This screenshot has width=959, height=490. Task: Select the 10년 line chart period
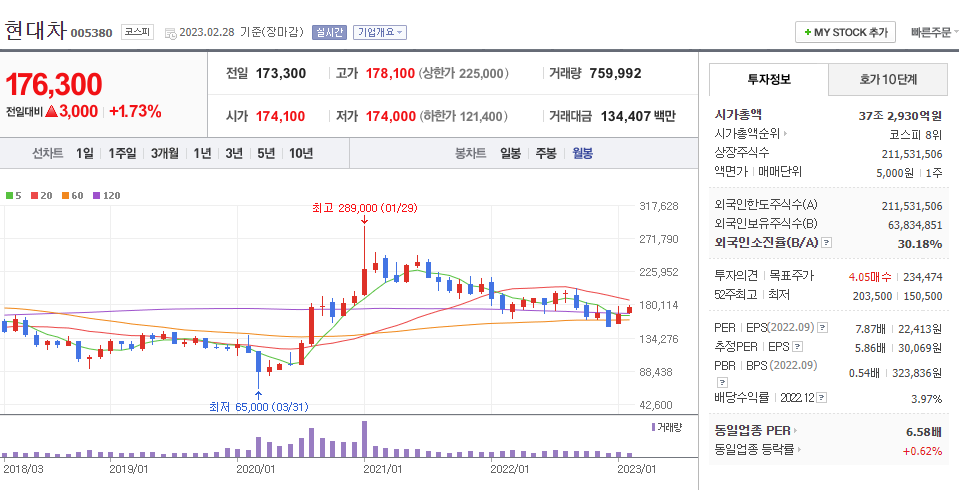click(300, 154)
